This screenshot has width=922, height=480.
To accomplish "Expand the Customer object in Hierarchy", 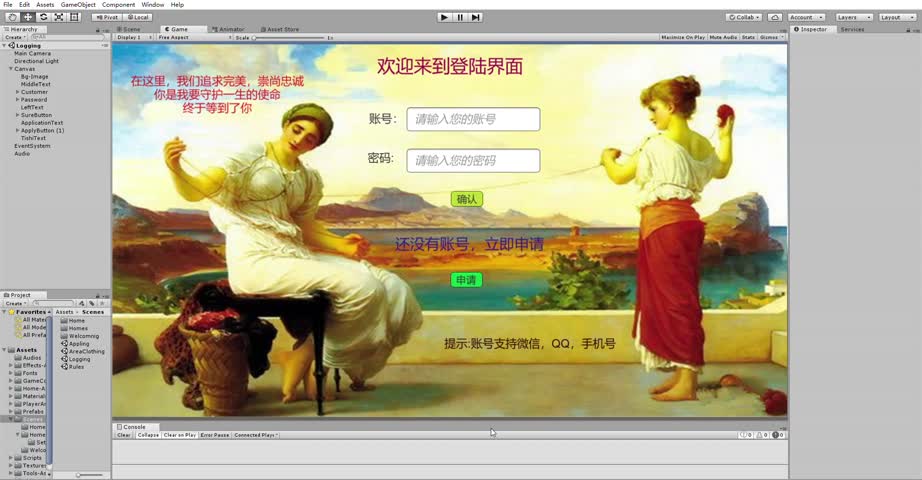I will 17,92.
